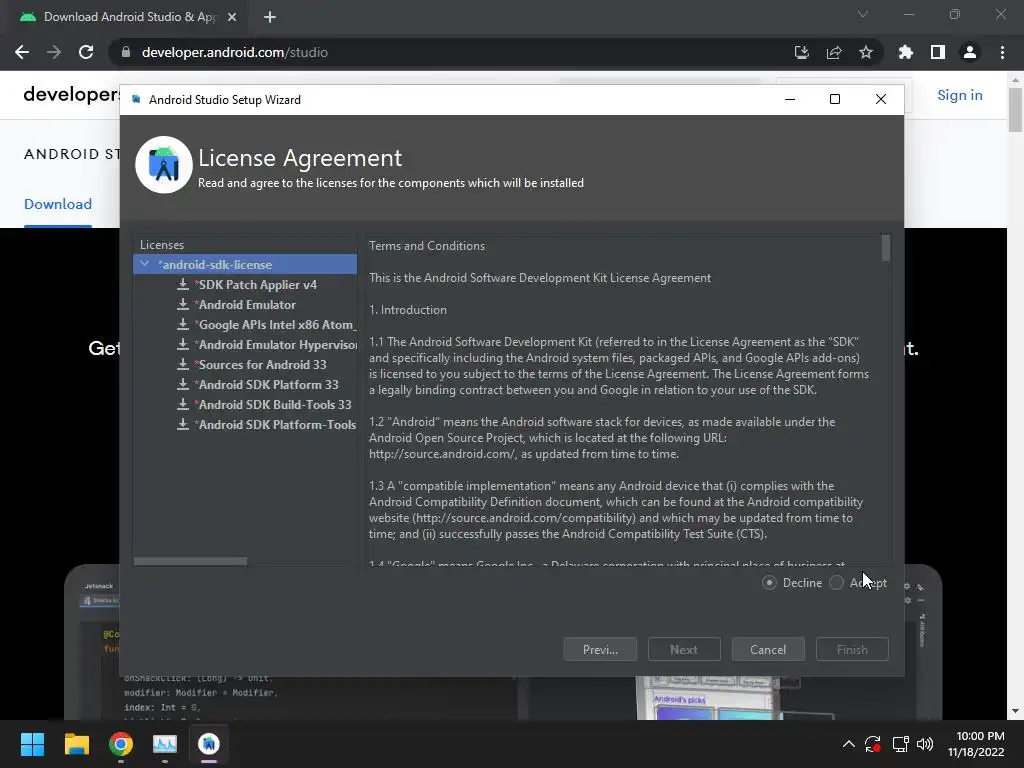Click download icon beside Android Emulator Hypervisor

click(x=183, y=345)
